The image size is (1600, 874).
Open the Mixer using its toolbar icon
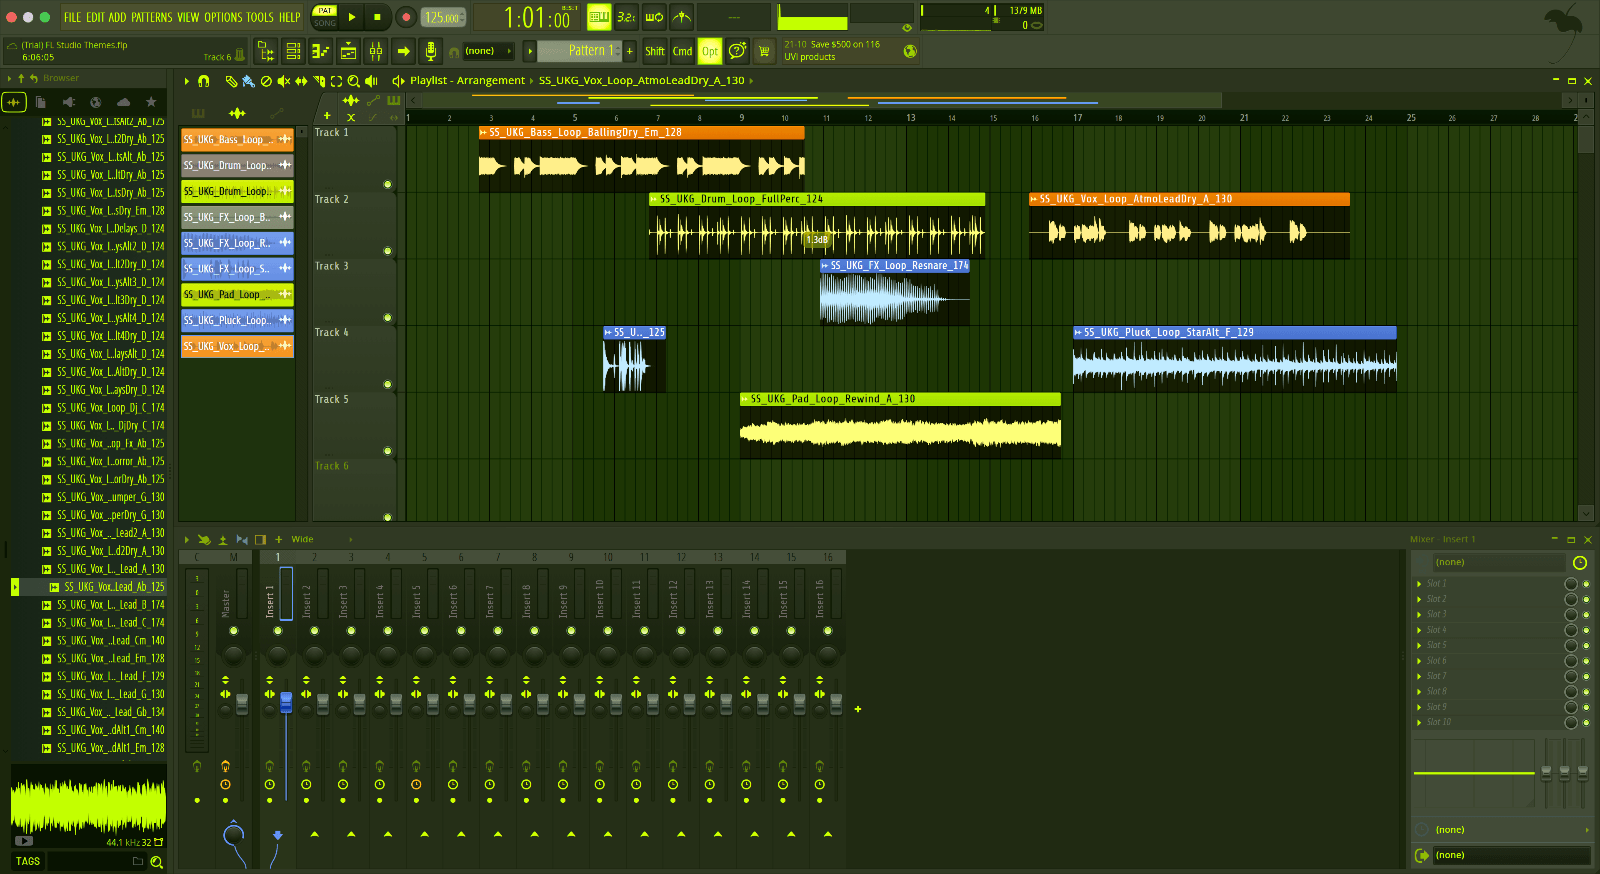376,51
